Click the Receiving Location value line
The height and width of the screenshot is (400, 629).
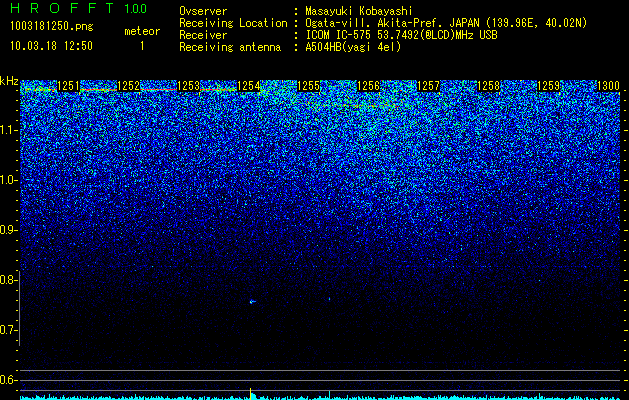coord(446,23)
